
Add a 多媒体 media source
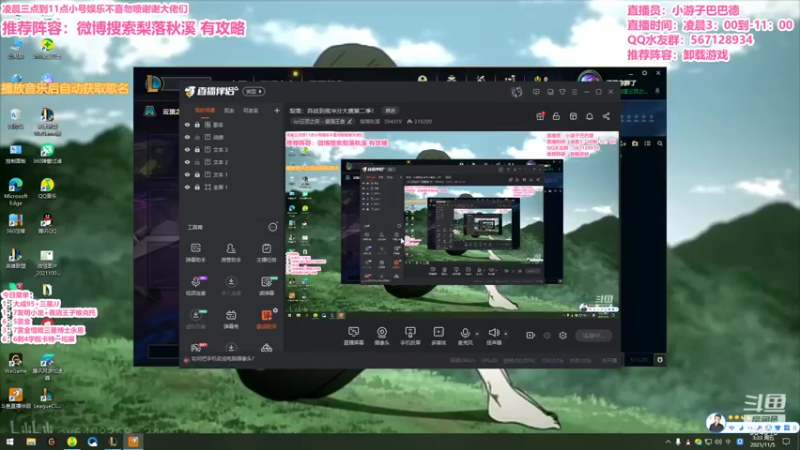click(438, 336)
